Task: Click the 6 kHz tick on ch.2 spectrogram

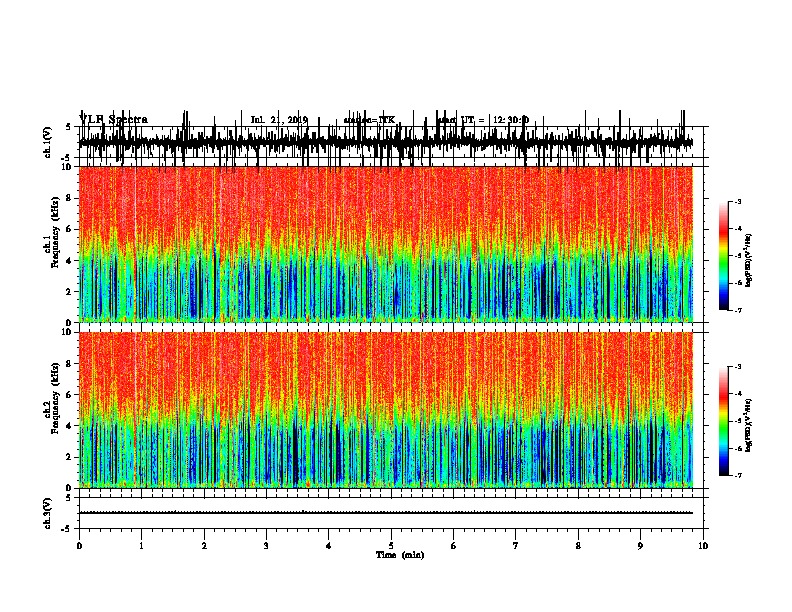Action: tap(69, 395)
